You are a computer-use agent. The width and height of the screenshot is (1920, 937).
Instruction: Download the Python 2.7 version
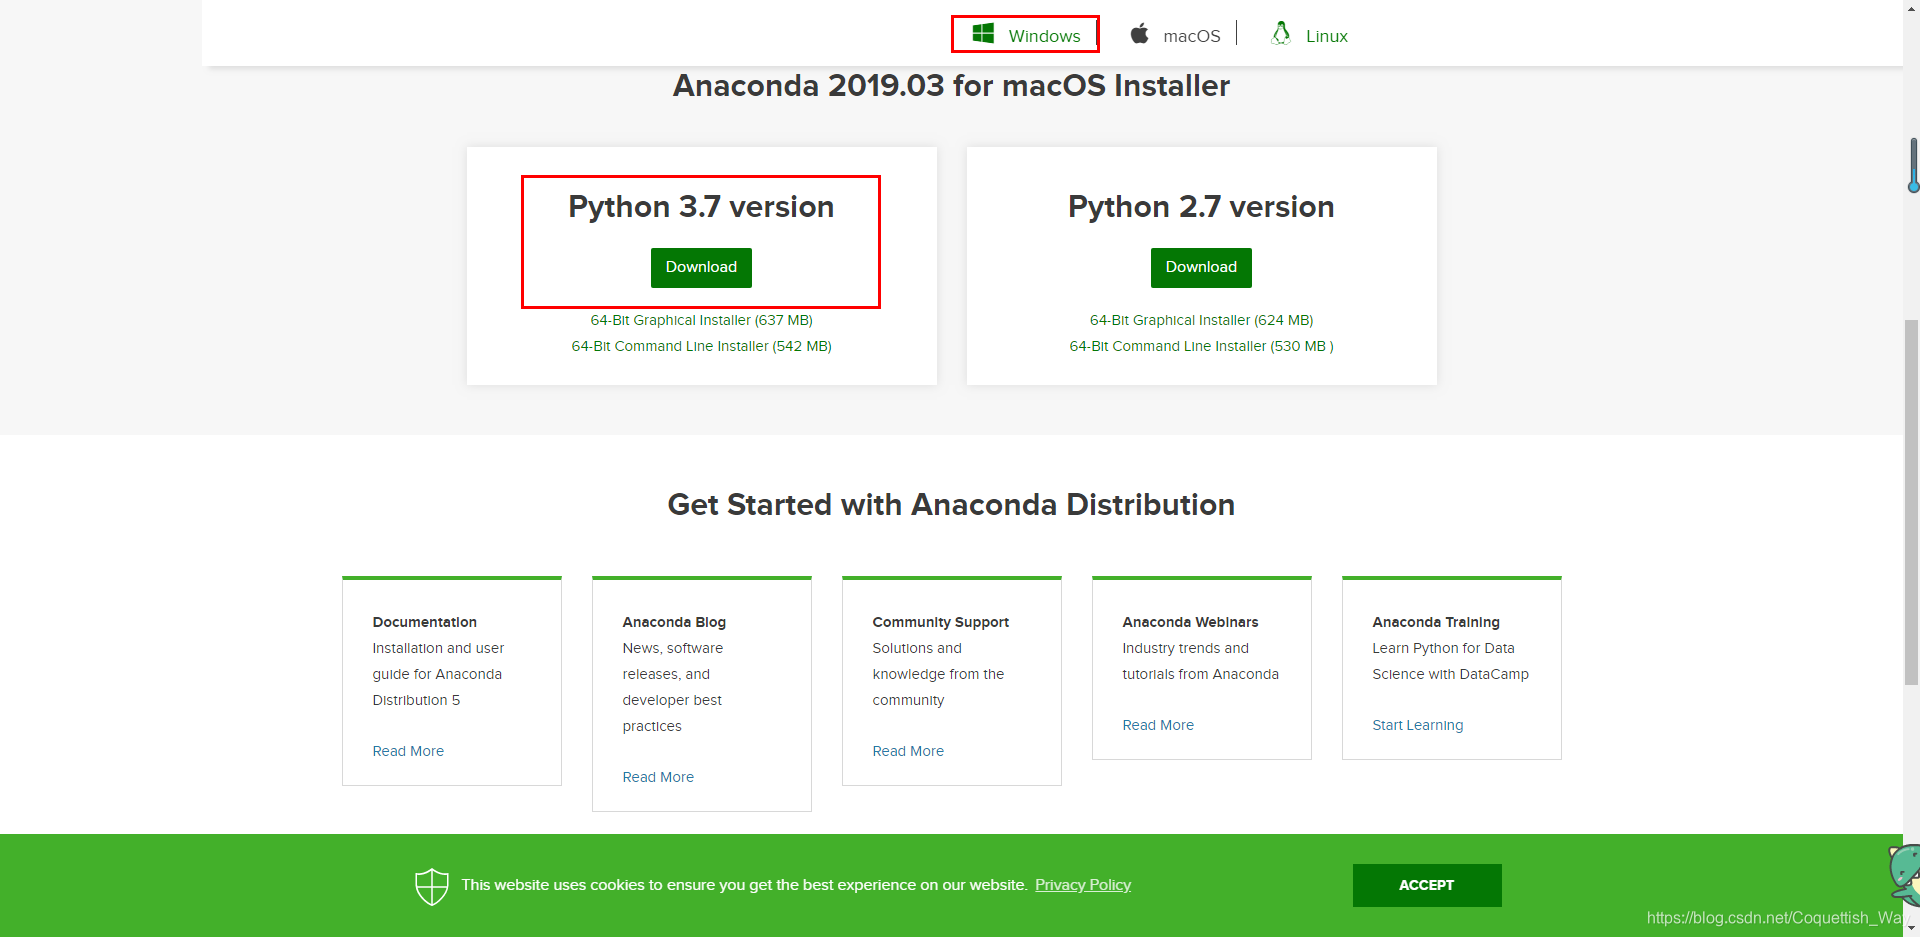pyautogui.click(x=1201, y=267)
